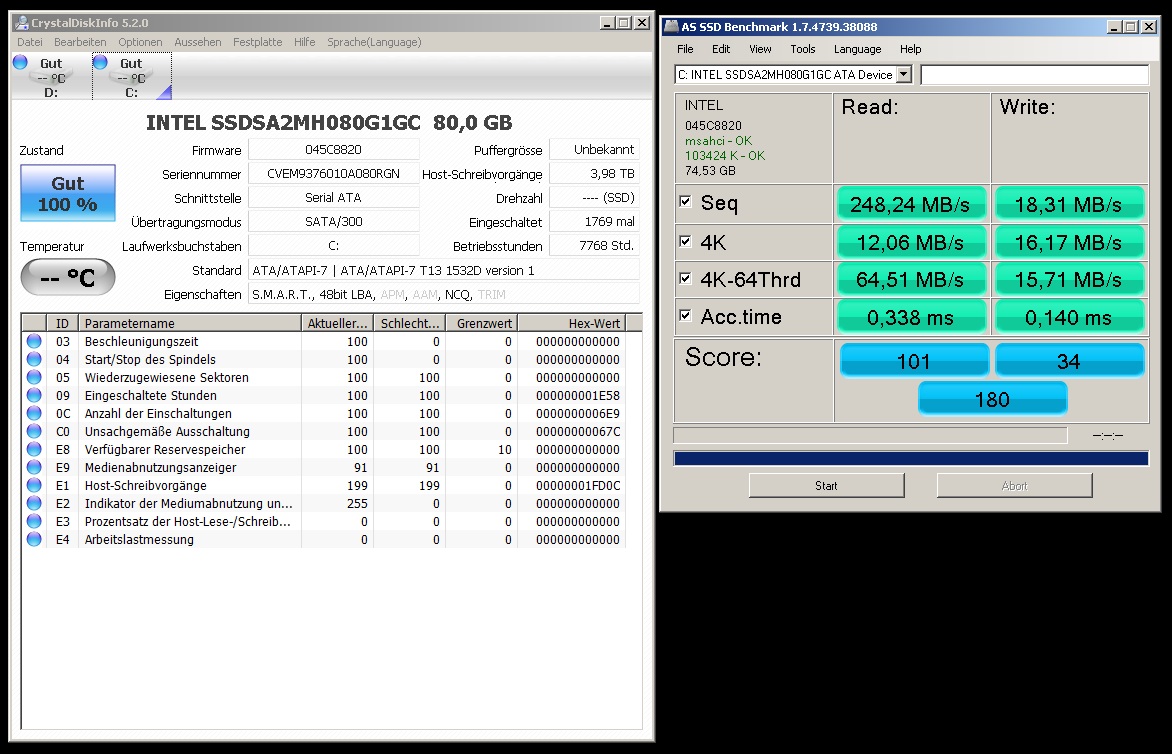Open the Bearbeiten menu
This screenshot has height=754, width=1172.
coord(80,42)
